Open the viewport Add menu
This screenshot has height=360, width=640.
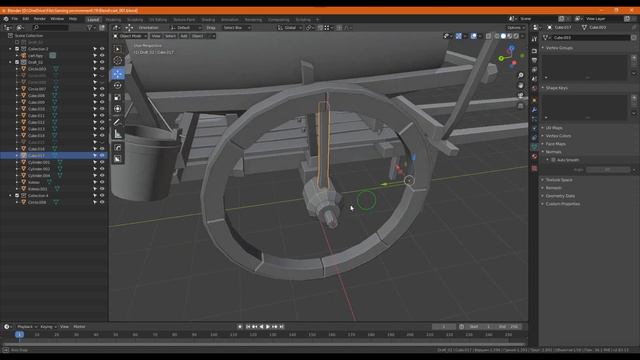(184, 36)
